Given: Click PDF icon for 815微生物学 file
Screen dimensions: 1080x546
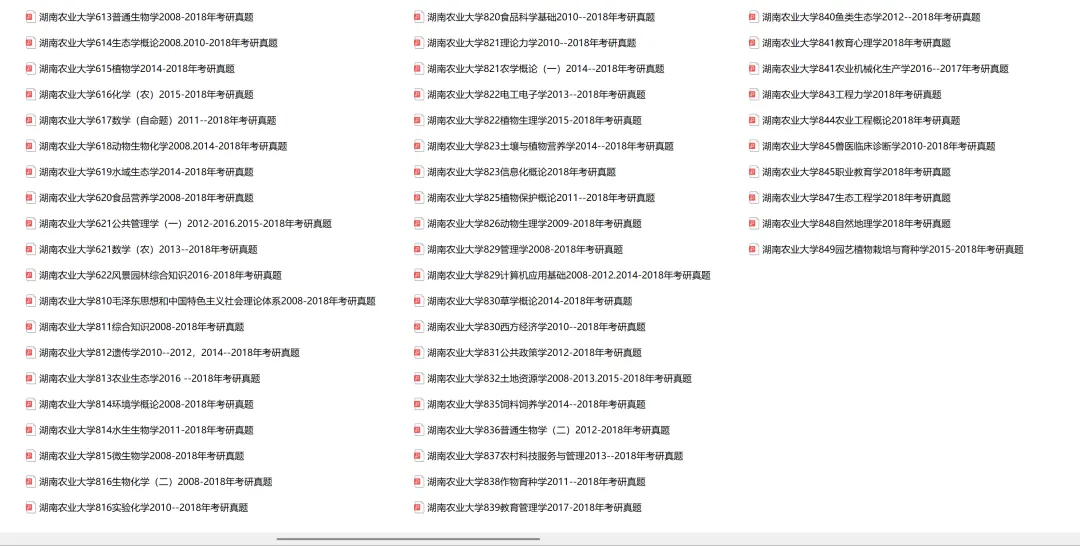Looking at the screenshot, I should (x=30, y=456).
